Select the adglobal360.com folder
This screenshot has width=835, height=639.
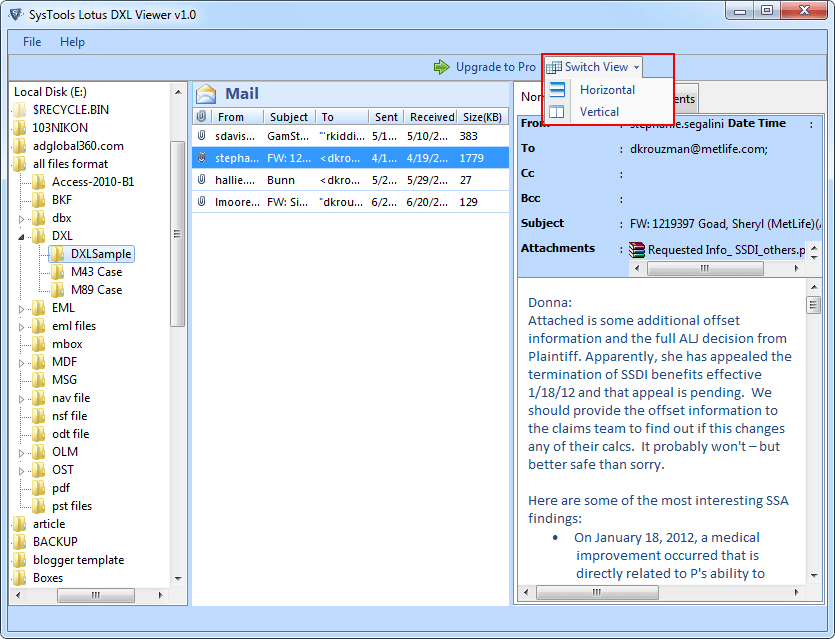point(78,146)
